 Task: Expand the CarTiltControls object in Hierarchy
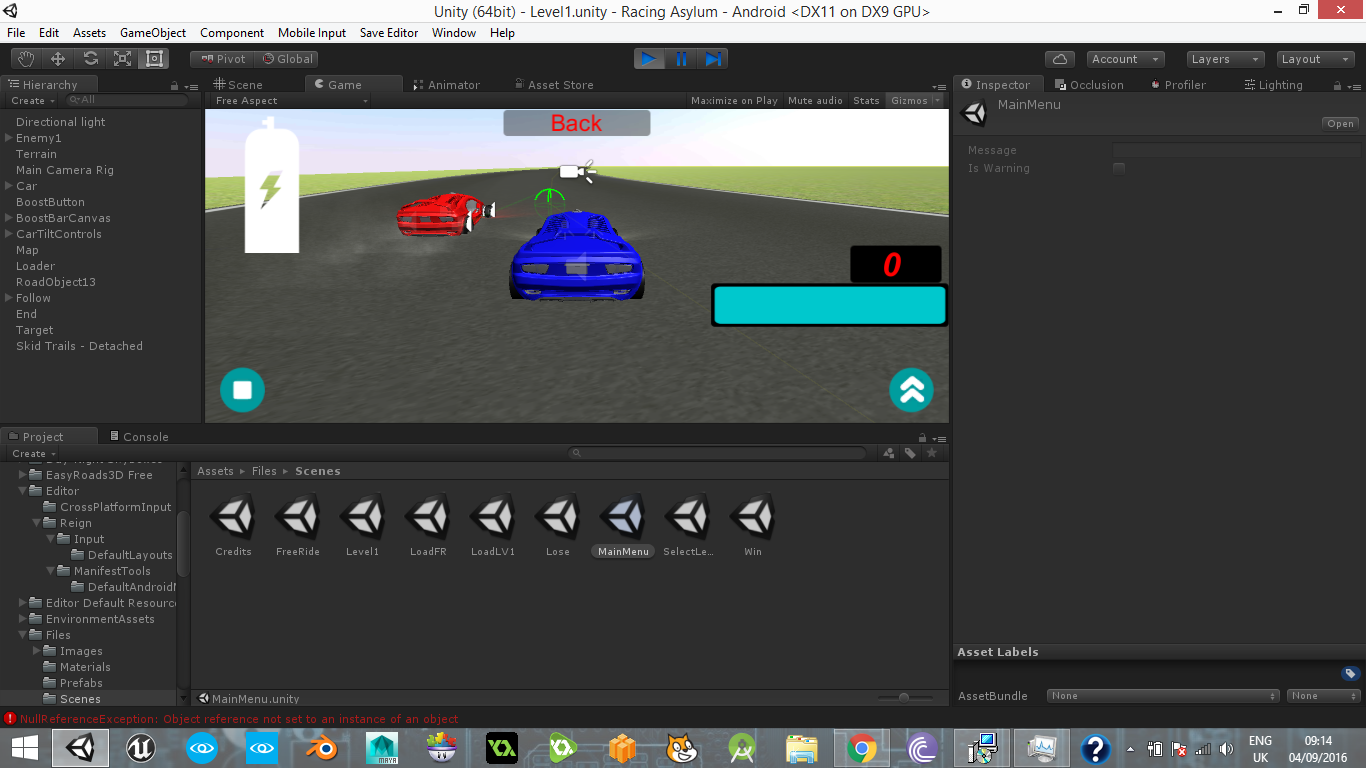click(9, 234)
